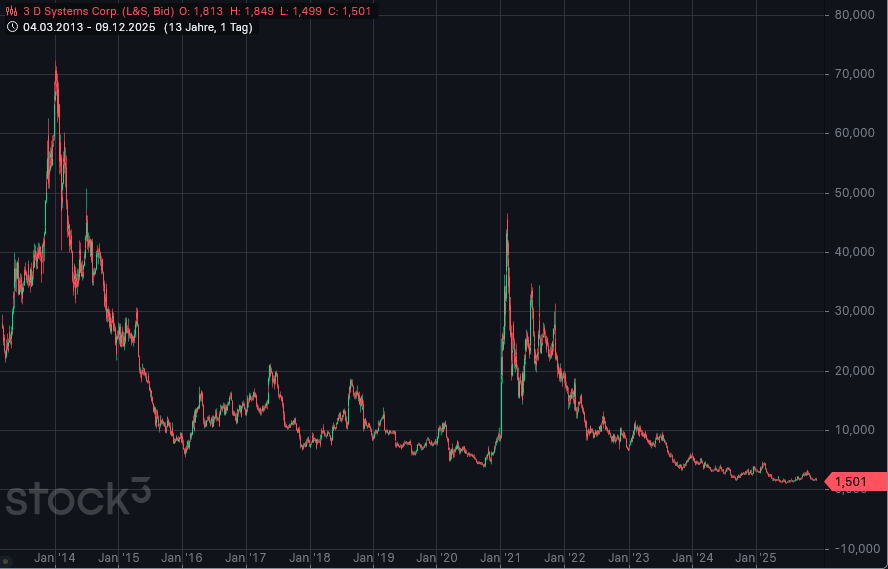Image resolution: width=888 pixels, height=569 pixels.
Task: Click the 20,000 price axis label
Action: pos(854,371)
